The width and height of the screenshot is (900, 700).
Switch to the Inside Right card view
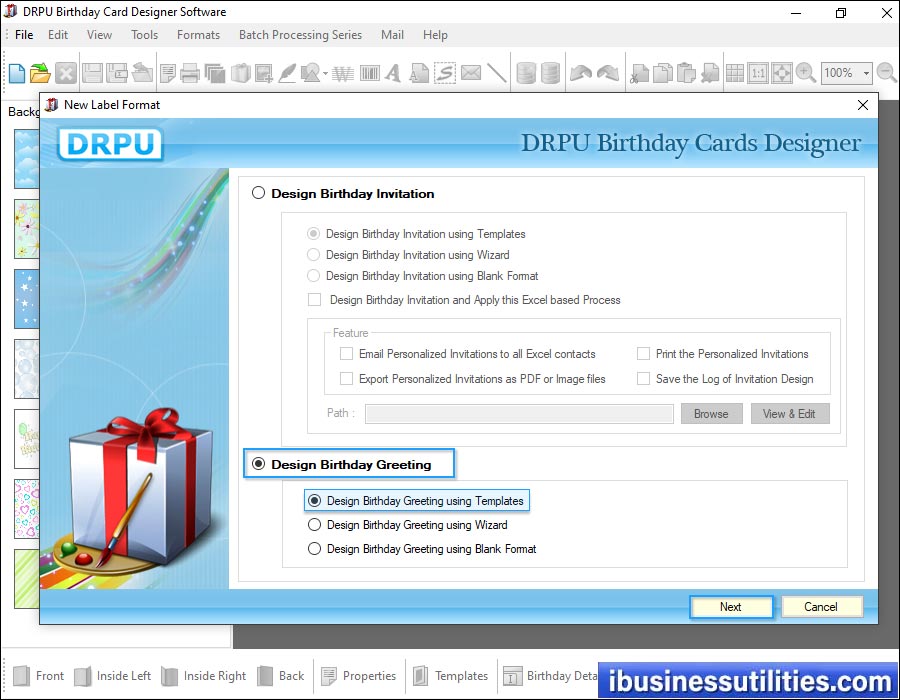(x=204, y=676)
